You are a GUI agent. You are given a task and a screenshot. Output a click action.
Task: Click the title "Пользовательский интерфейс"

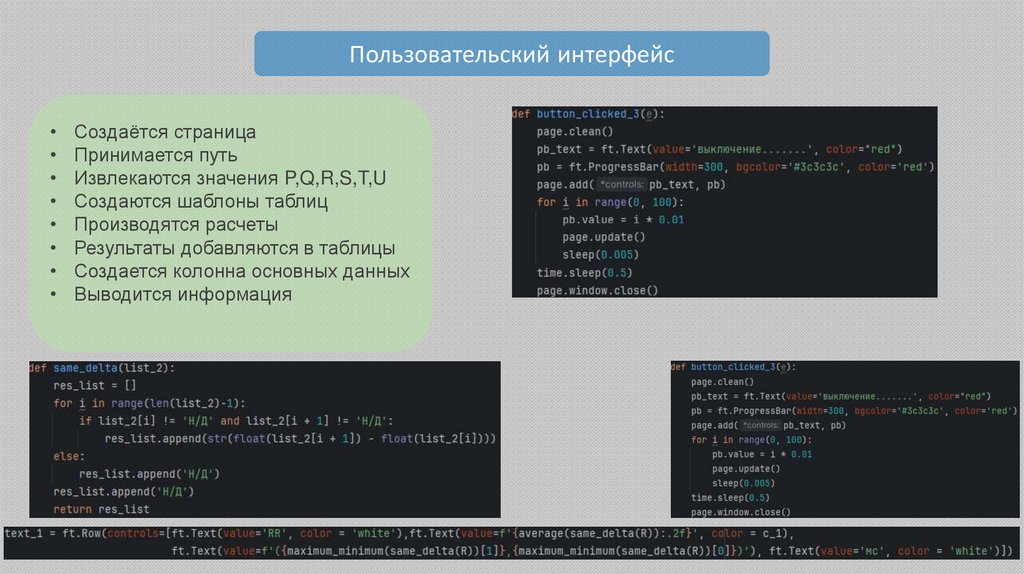tap(511, 54)
